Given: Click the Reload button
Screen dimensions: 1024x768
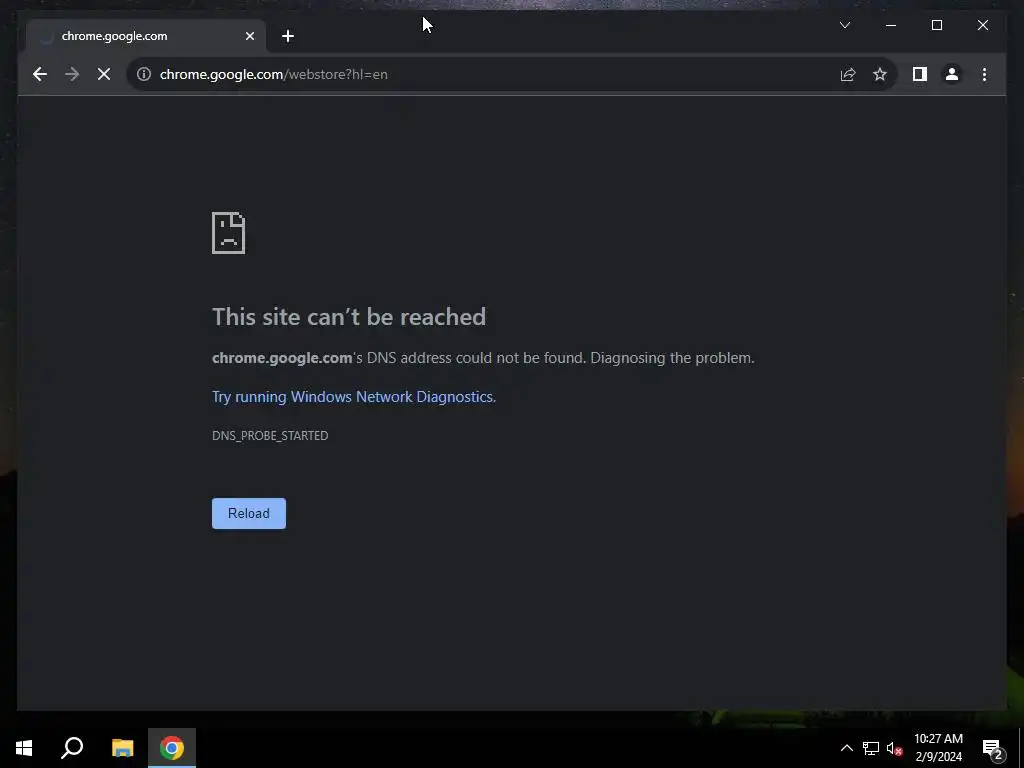Looking at the screenshot, I should [x=249, y=513].
